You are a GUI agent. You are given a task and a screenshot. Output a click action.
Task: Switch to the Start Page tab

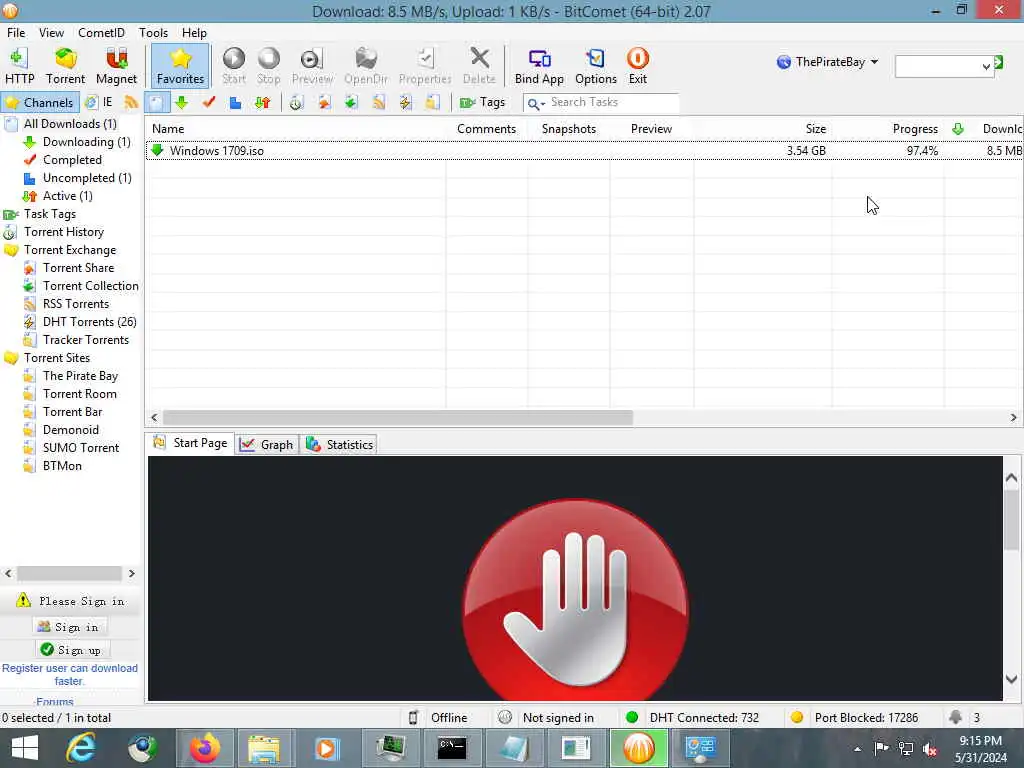coord(191,443)
